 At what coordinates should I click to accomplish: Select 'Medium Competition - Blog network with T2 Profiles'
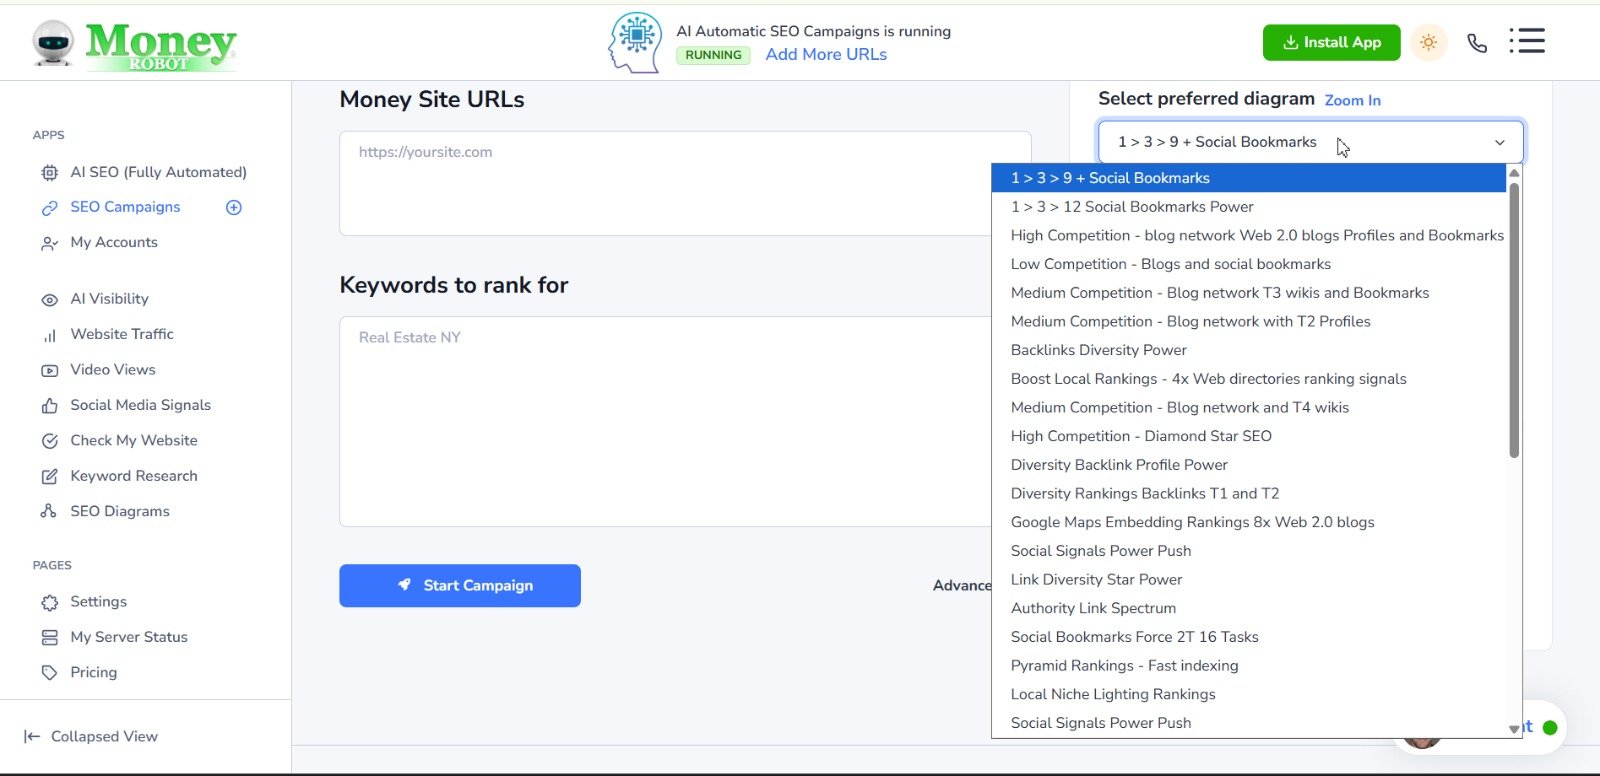pyautogui.click(x=1248, y=322)
